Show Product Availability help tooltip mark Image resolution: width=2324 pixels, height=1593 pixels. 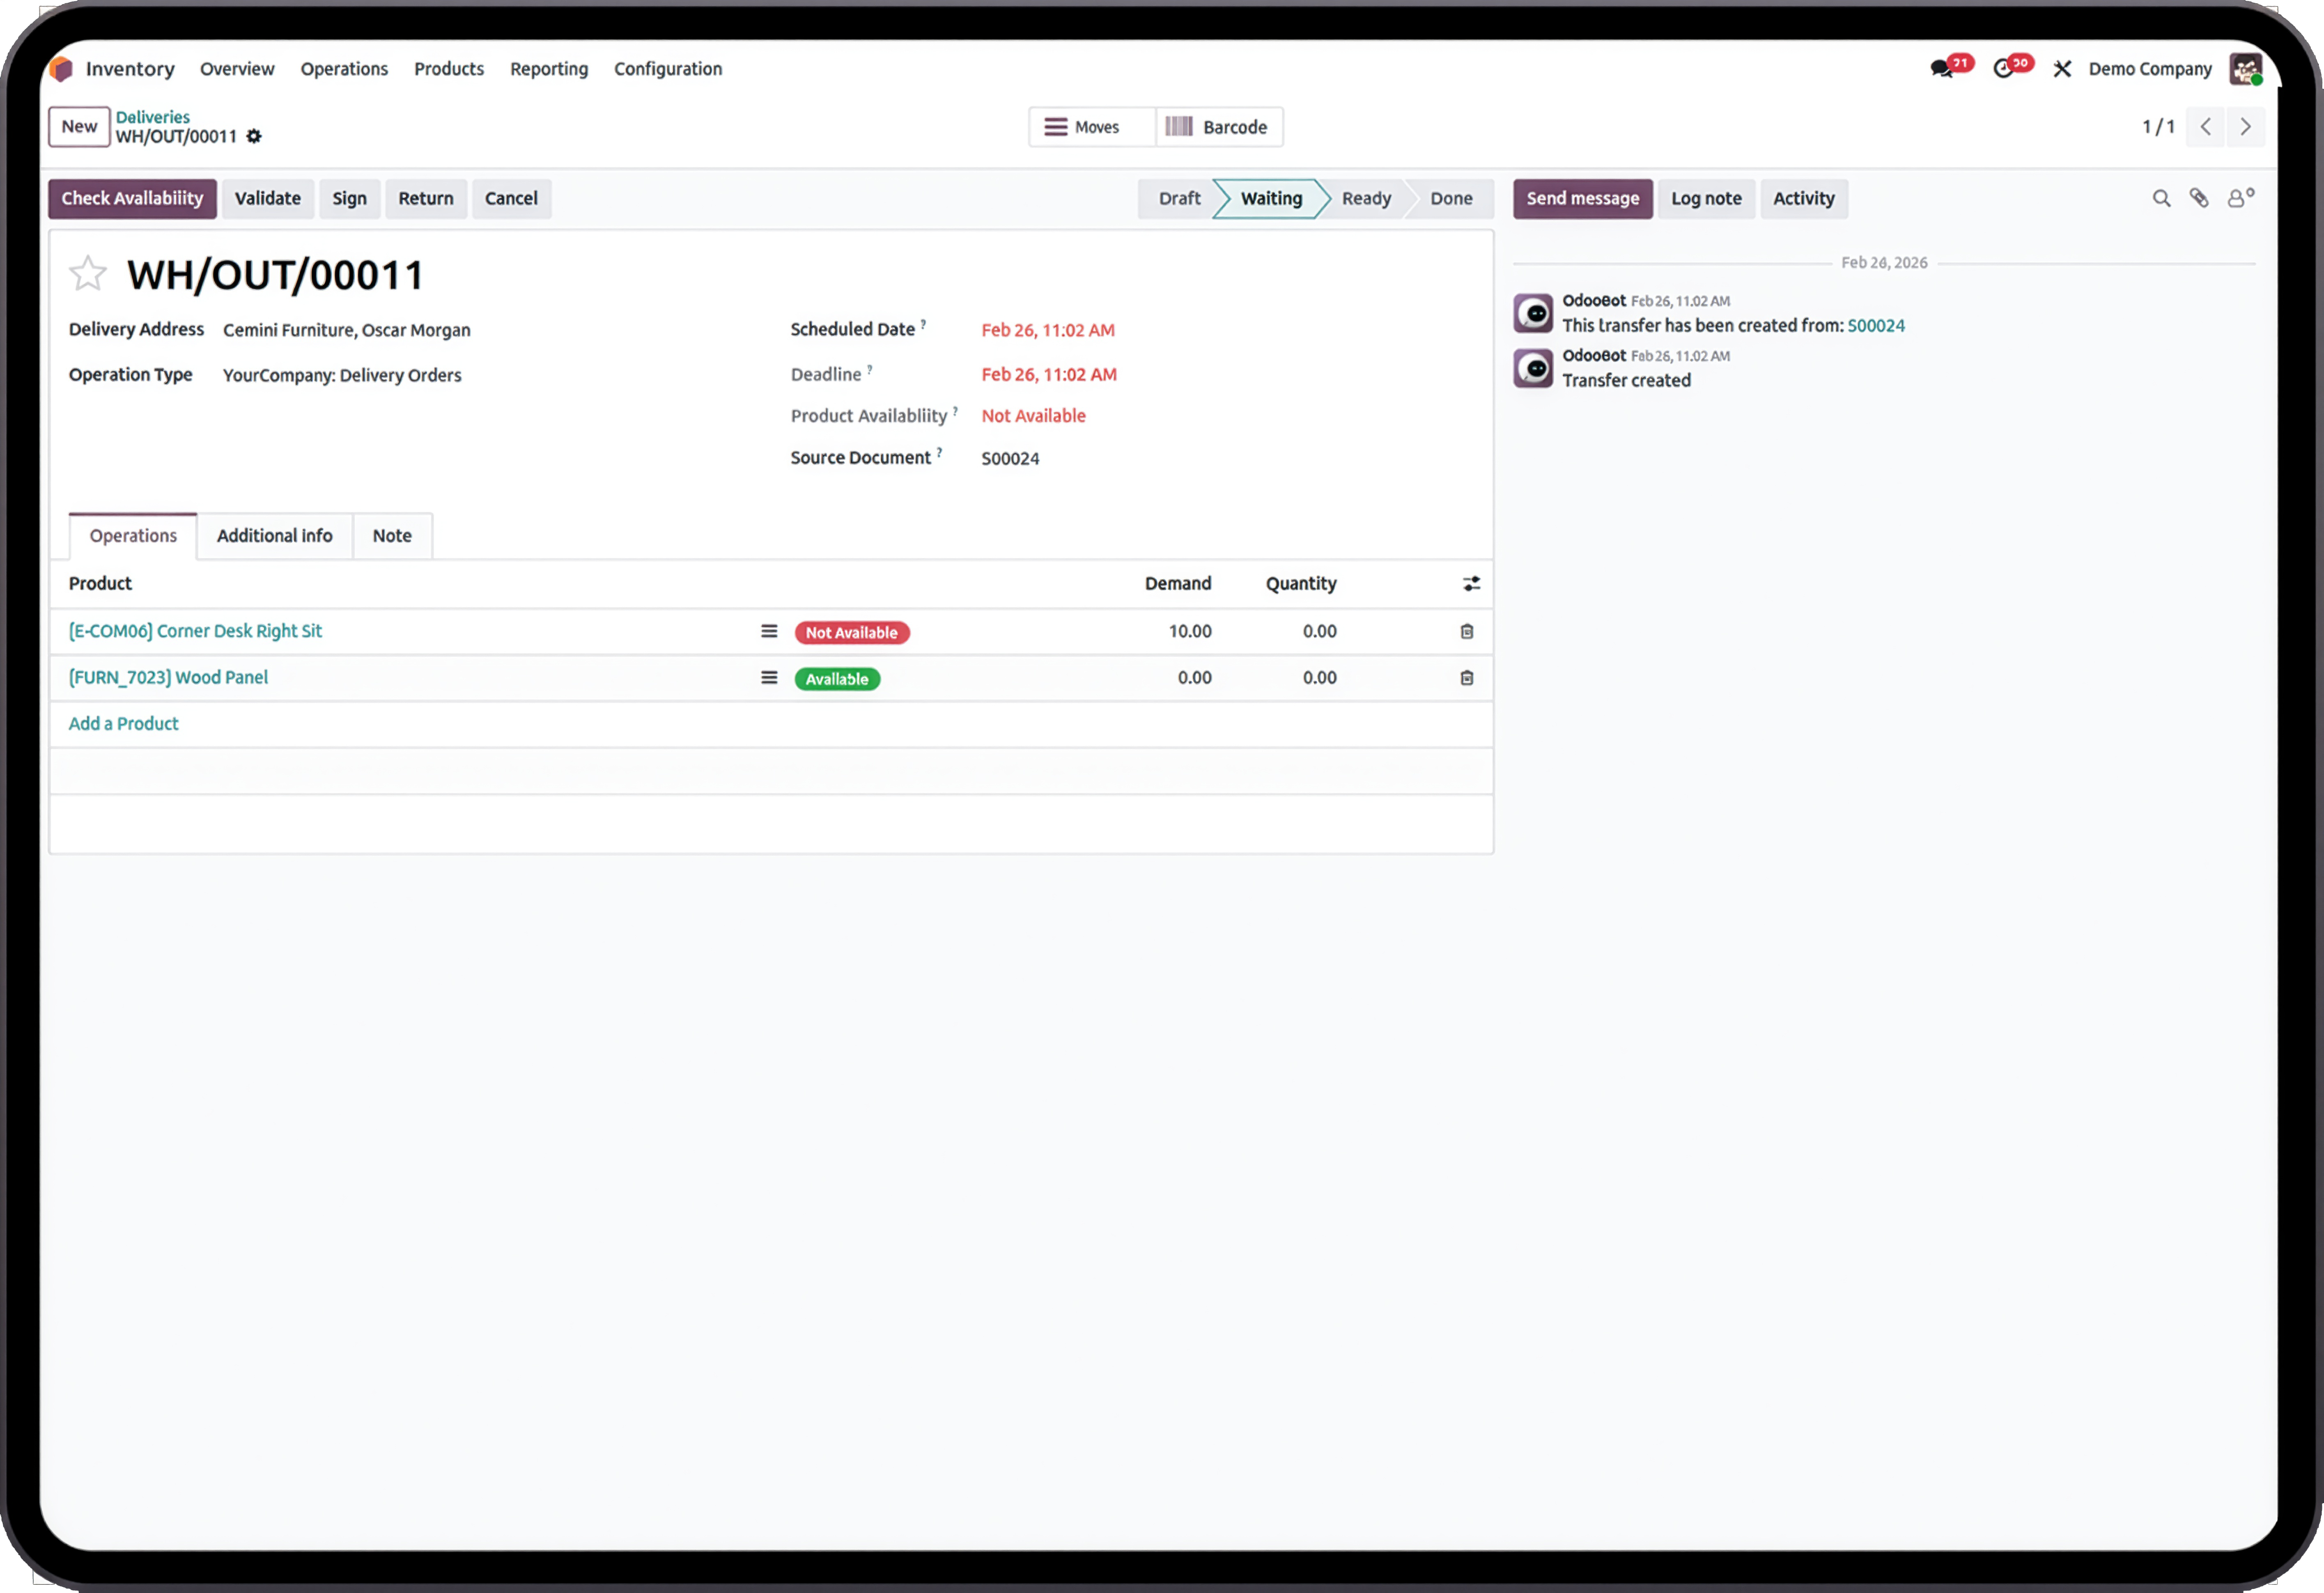tap(955, 410)
